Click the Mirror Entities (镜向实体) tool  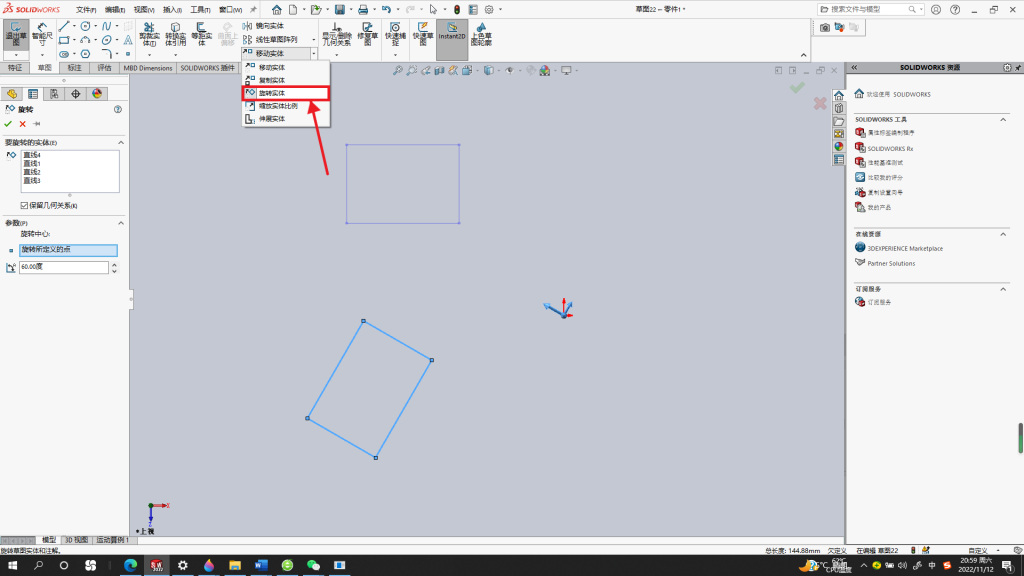click(264, 26)
